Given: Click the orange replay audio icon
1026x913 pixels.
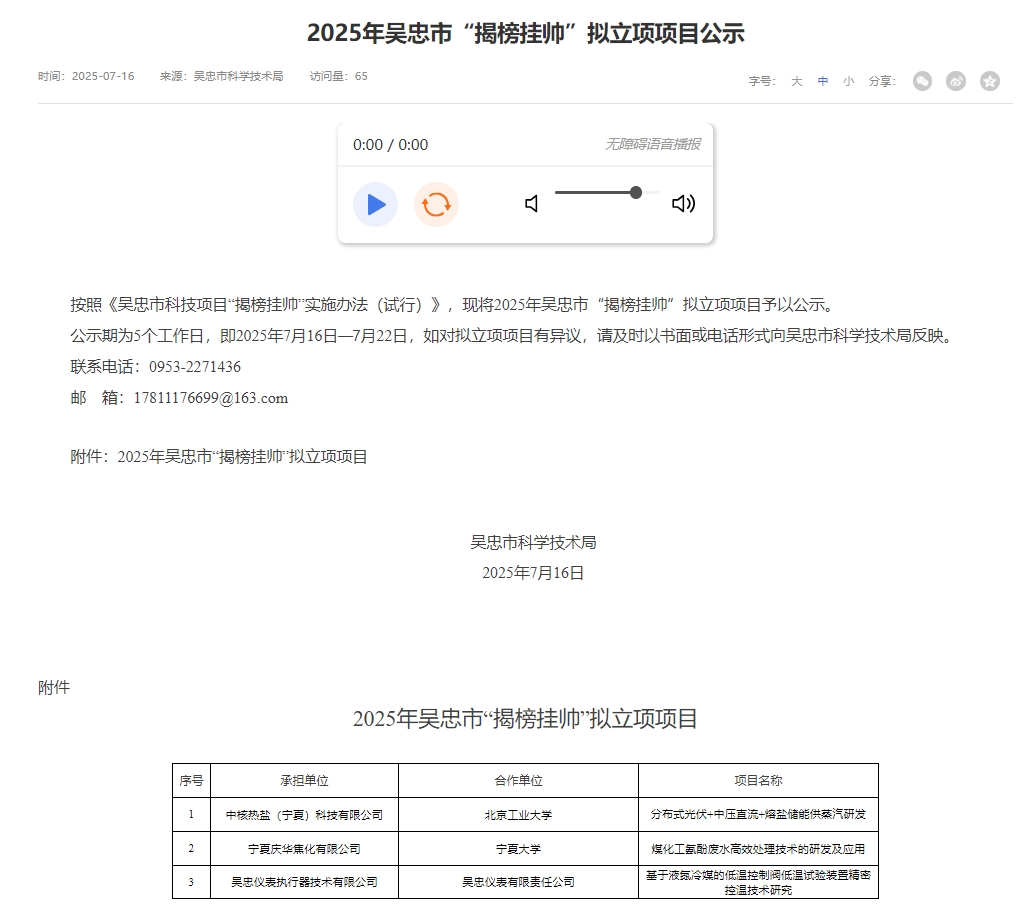Looking at the screenshot, I should click(436, 205).
